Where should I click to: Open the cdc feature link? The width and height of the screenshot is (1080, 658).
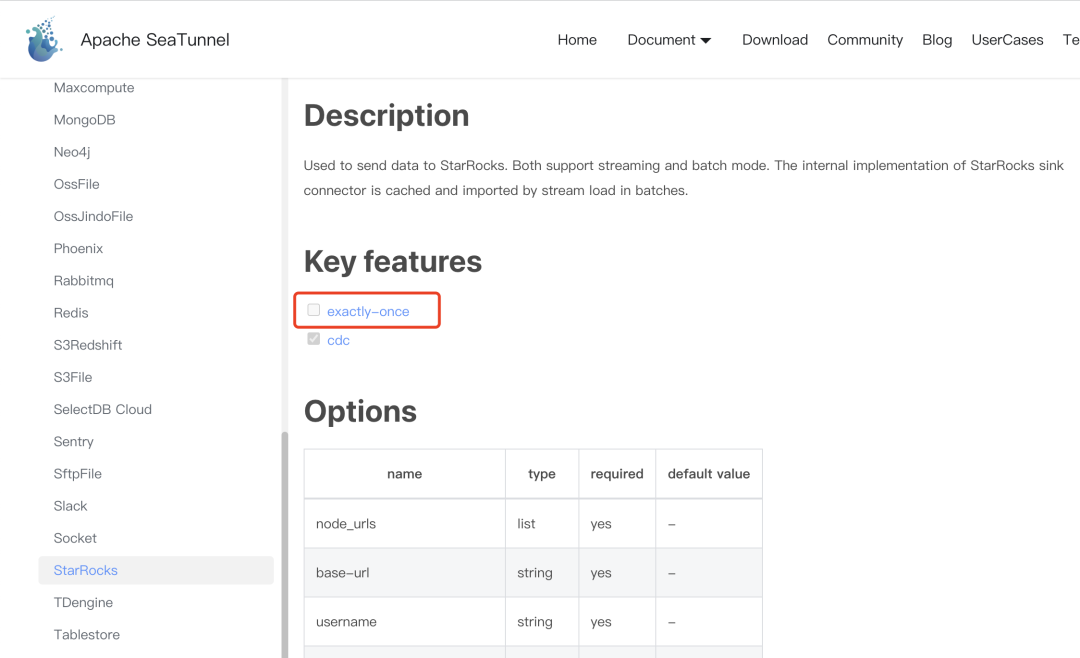tap(338, 340)
